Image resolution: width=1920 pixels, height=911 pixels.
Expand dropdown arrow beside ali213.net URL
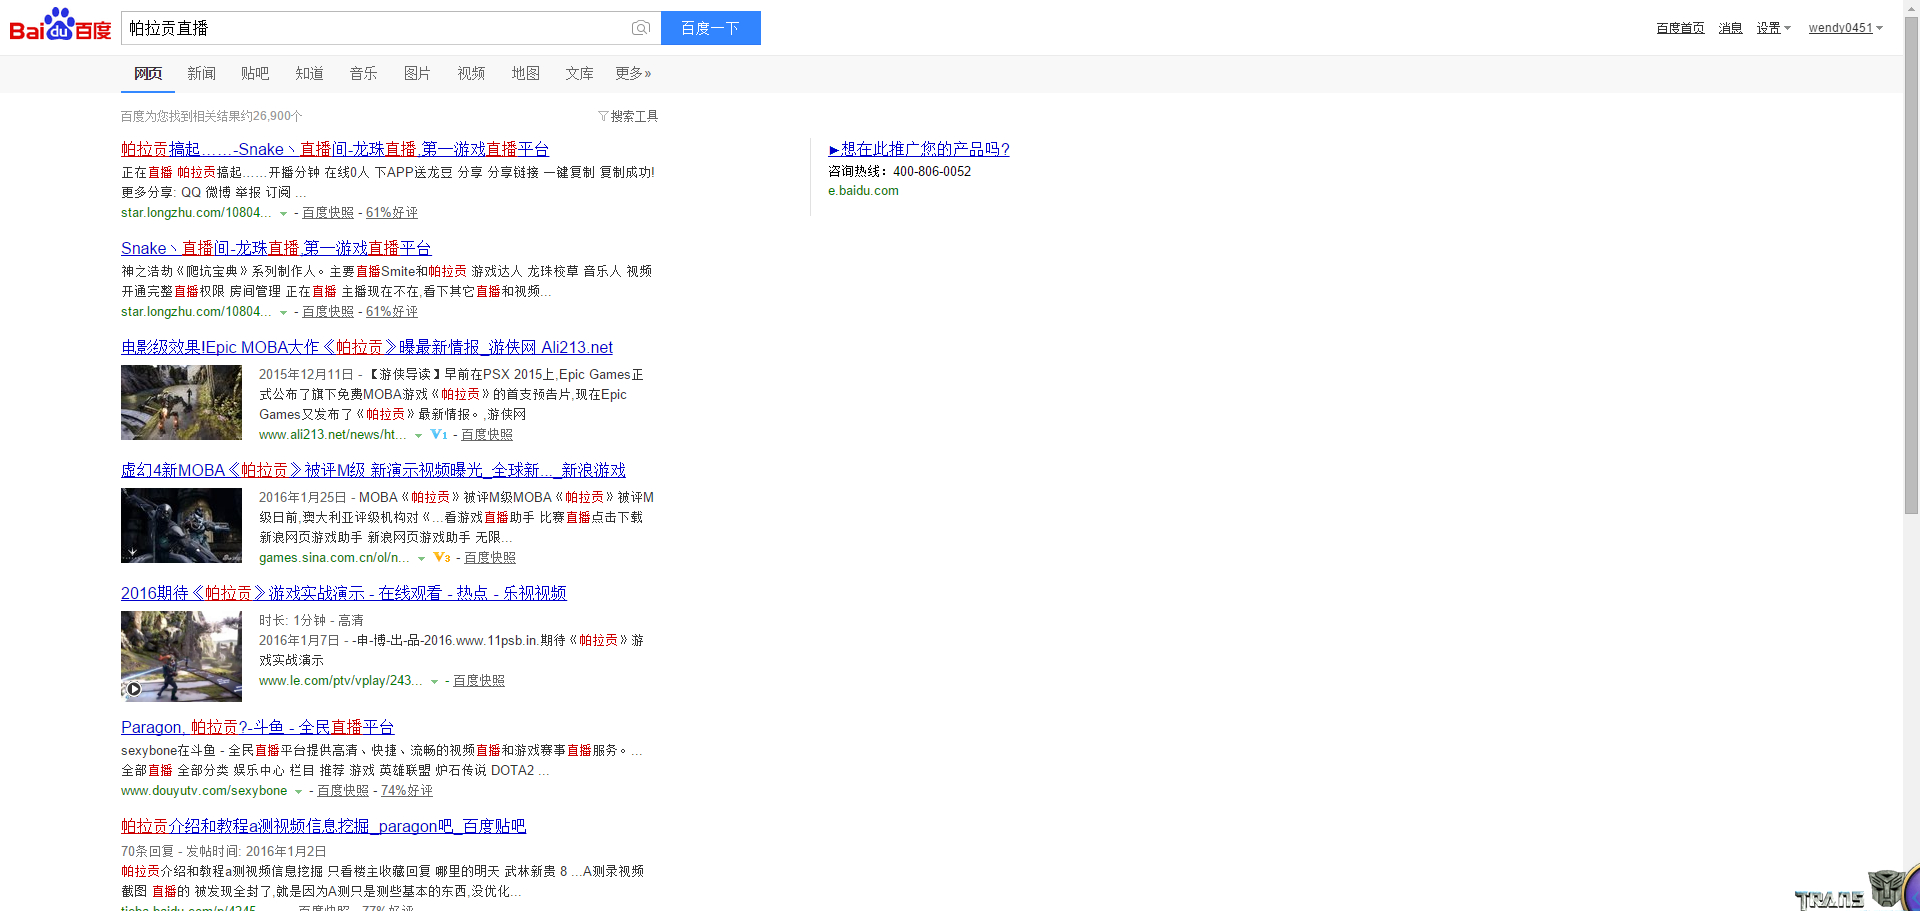(x=419, y=436)
